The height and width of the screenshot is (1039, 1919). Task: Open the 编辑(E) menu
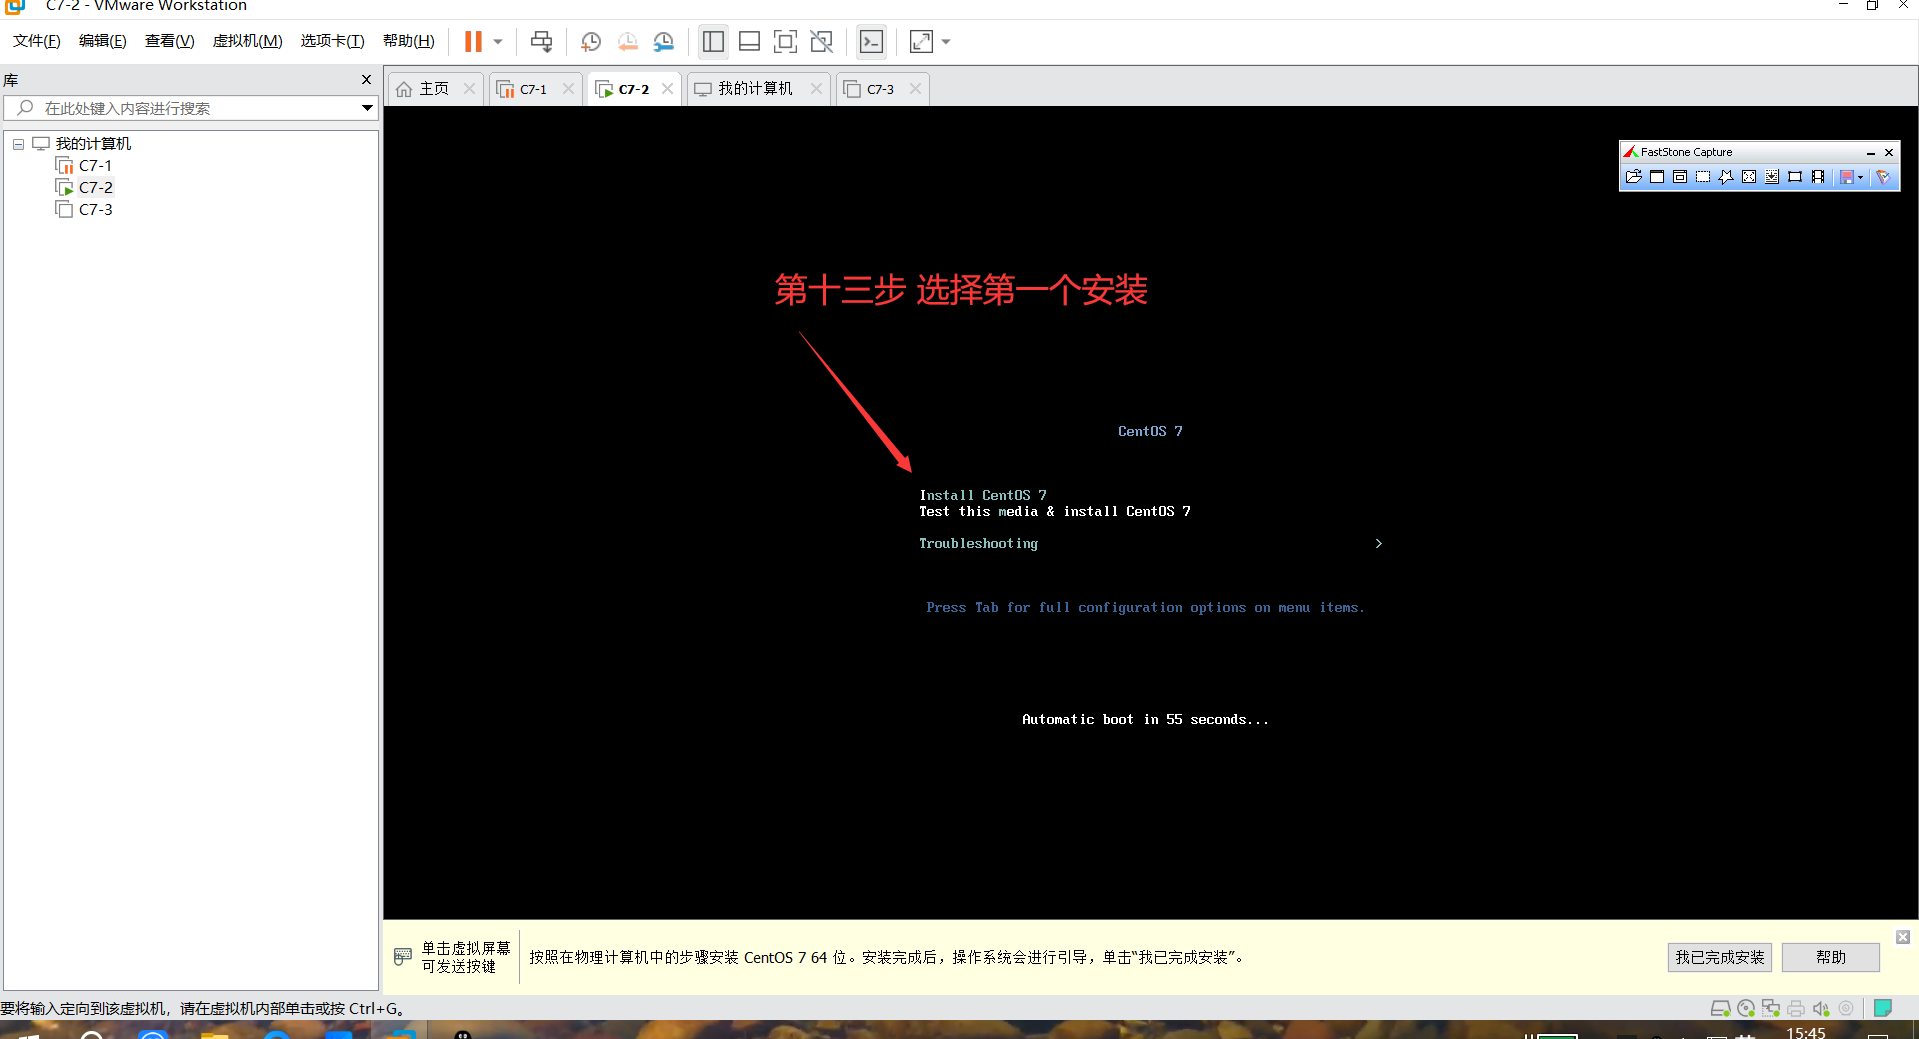[x=103, y=41]
